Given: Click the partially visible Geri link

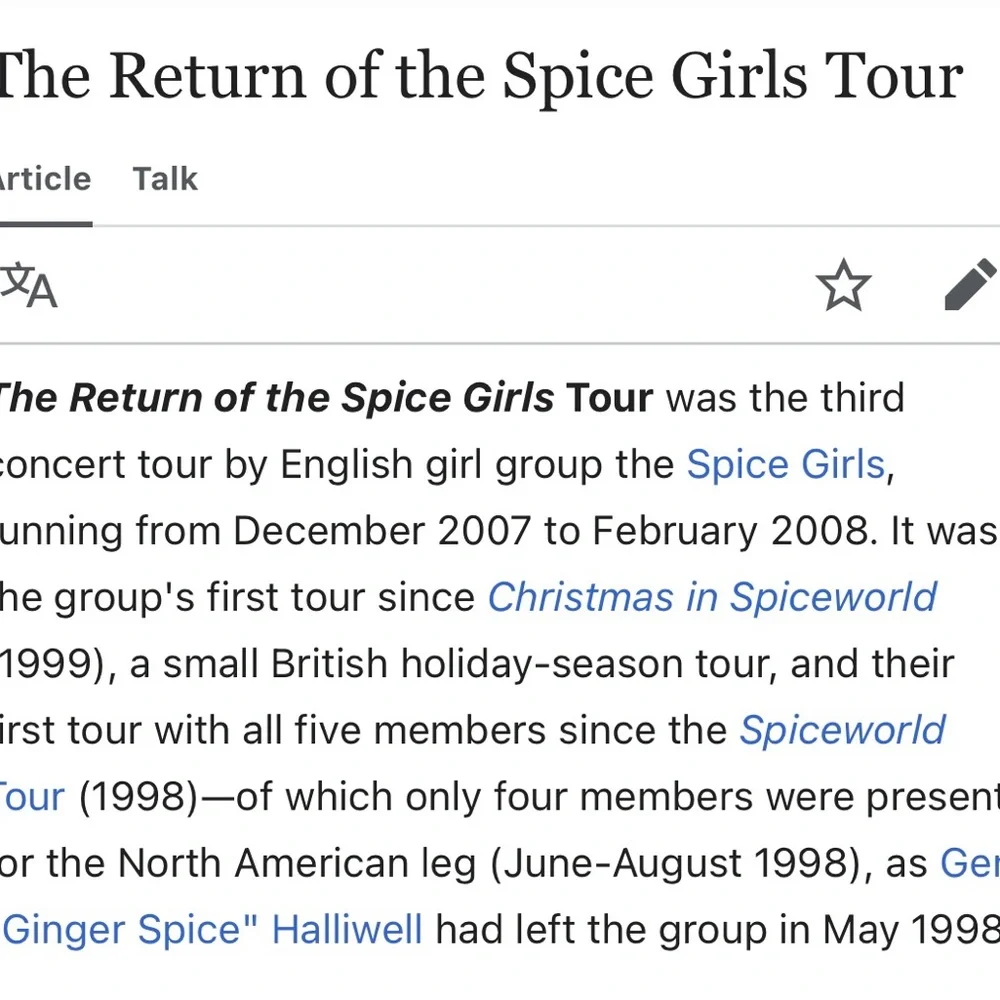Looking at the screenshot, I should pos(968,864).
